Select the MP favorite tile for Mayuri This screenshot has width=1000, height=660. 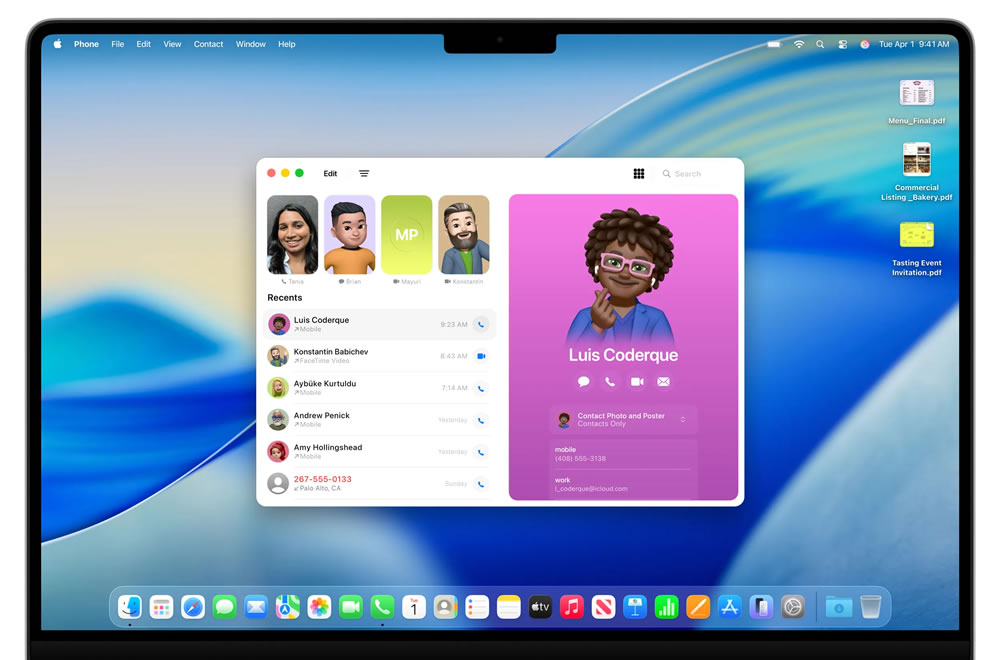(406, 235)
